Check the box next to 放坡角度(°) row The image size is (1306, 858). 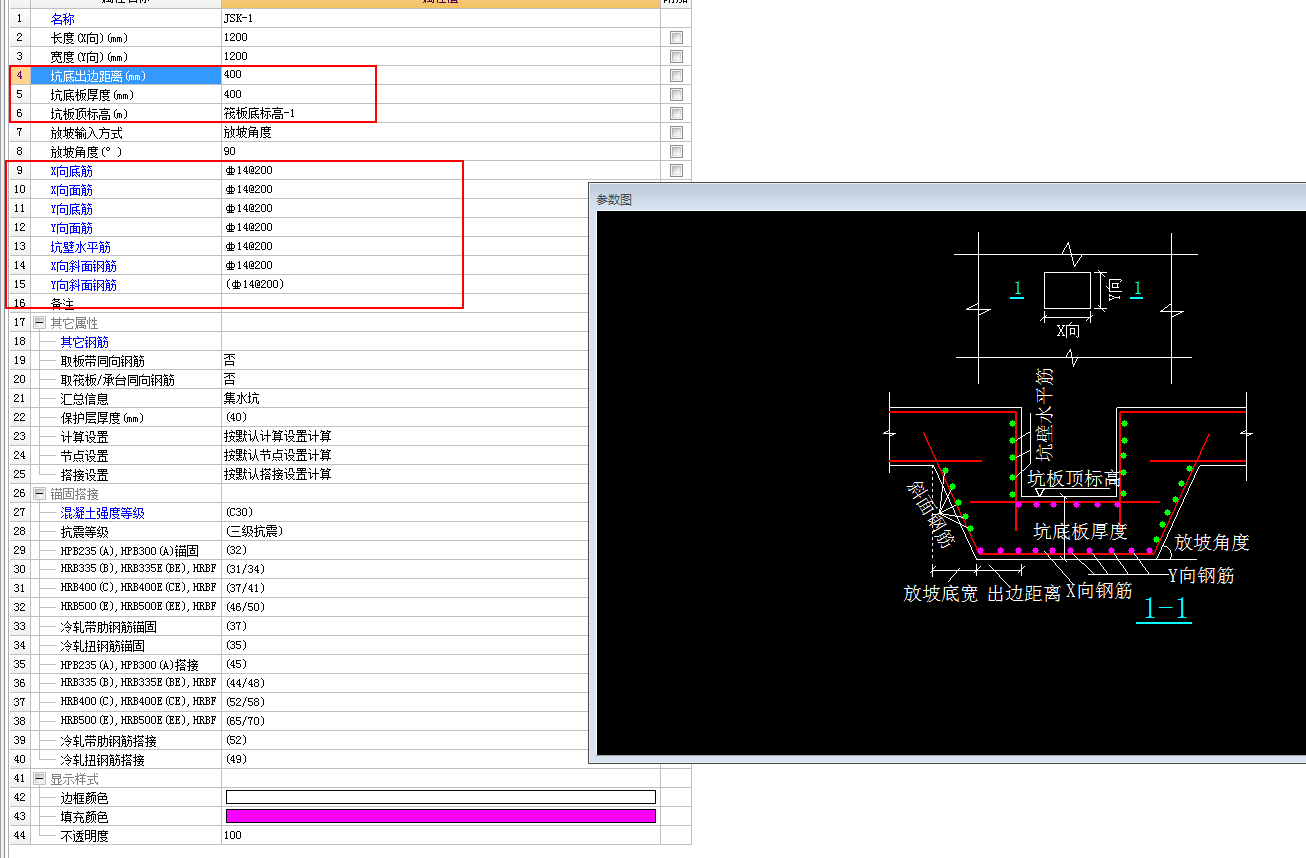point(677,151)
